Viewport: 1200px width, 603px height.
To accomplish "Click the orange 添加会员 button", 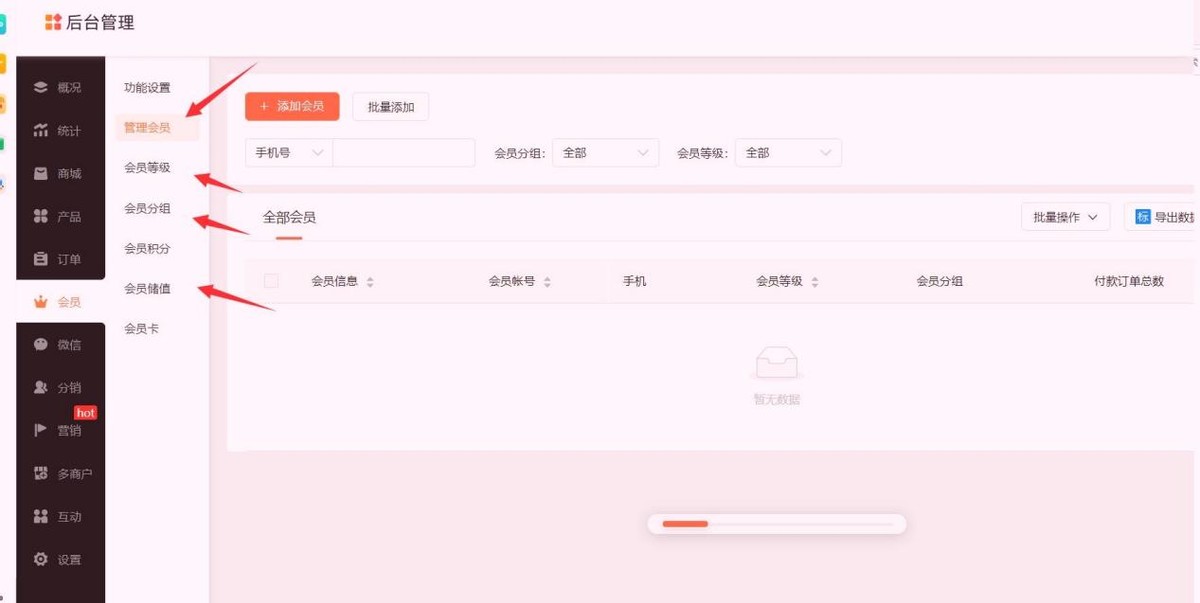I will click(x=291, y=106).
